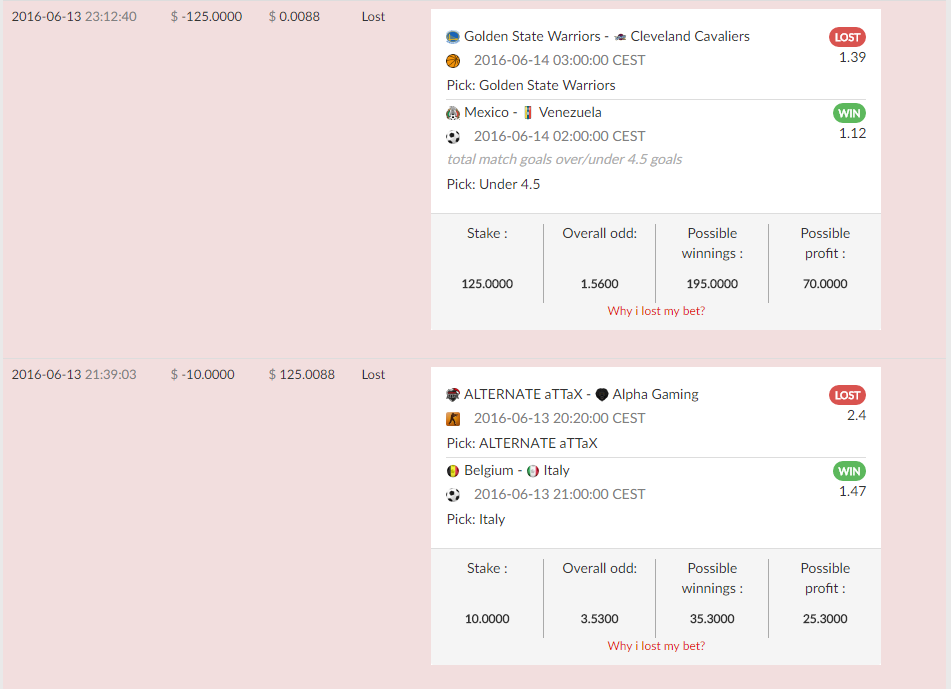
Task: Click LOST badge on ALTERNATE aTTaX match
Action: (x=847, y=395)
